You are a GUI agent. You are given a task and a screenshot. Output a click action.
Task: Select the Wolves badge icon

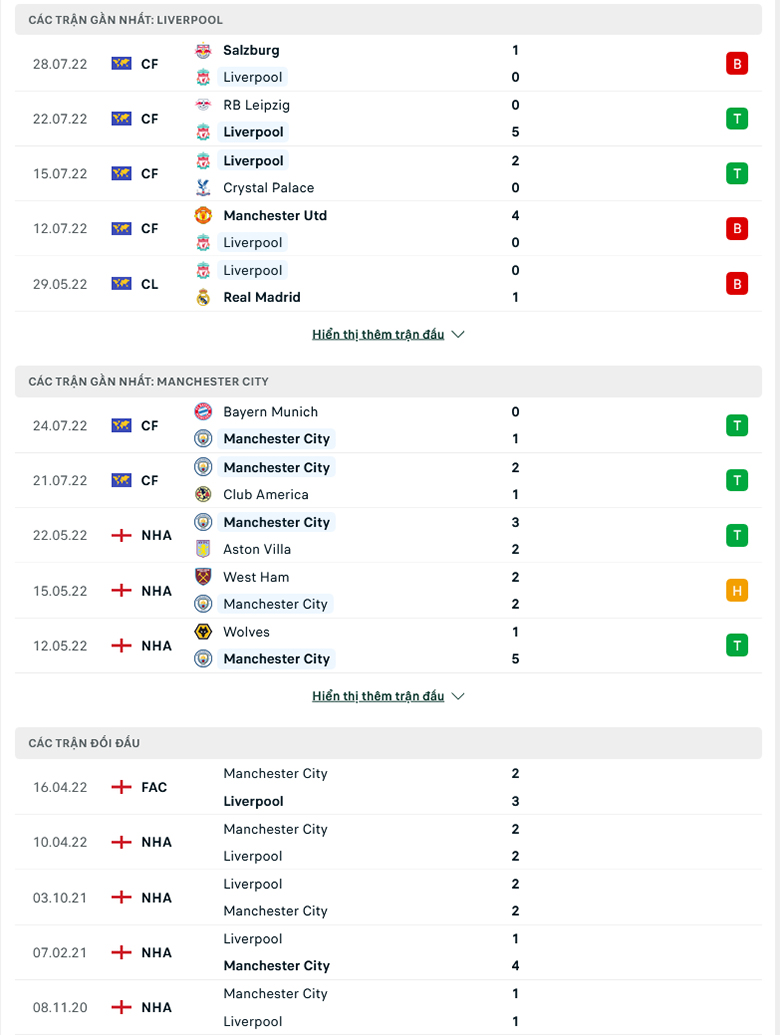pos(203,632)
